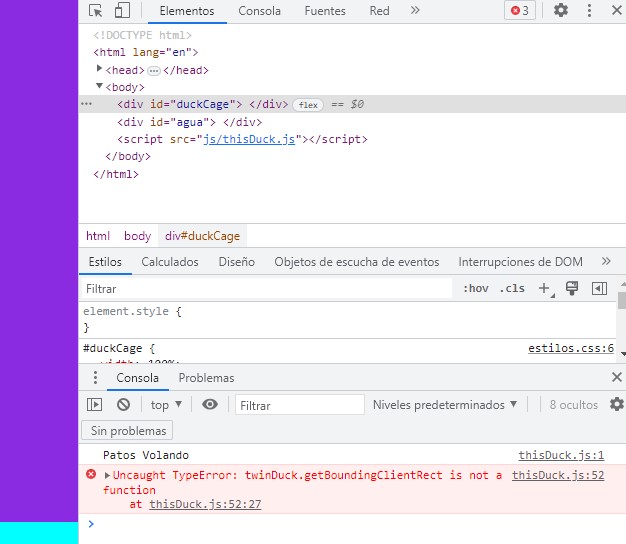This screenshot has height=544, width=626.
Task: Close the DevTools panel
Action: [x=616, y=10]
